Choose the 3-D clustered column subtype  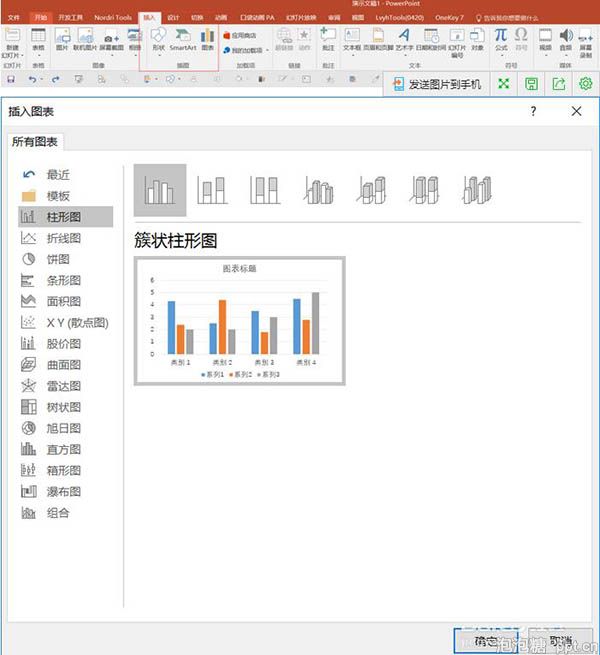pos(318,190)
